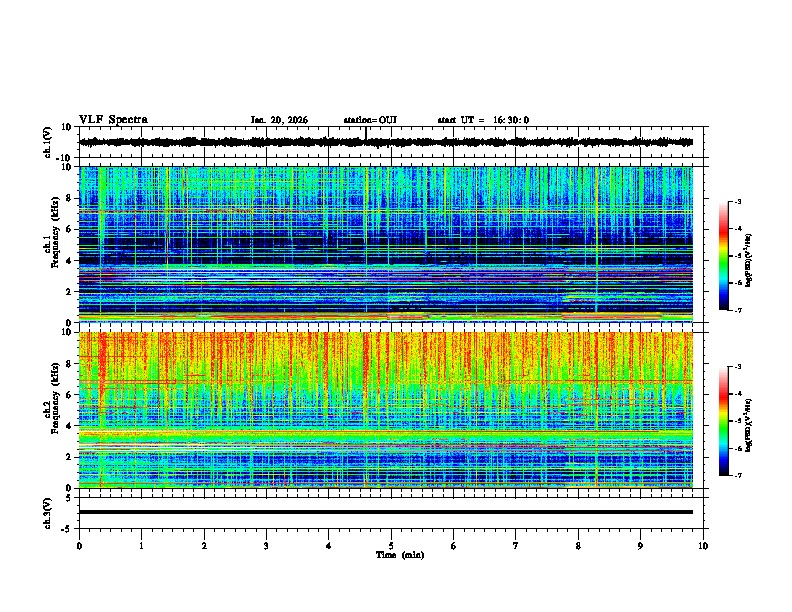Image resolution: width=792 pixels, height=612 pixels.
Task: Click the "2" tick on the ch.2 frequency axis
Action: (70, 457)
